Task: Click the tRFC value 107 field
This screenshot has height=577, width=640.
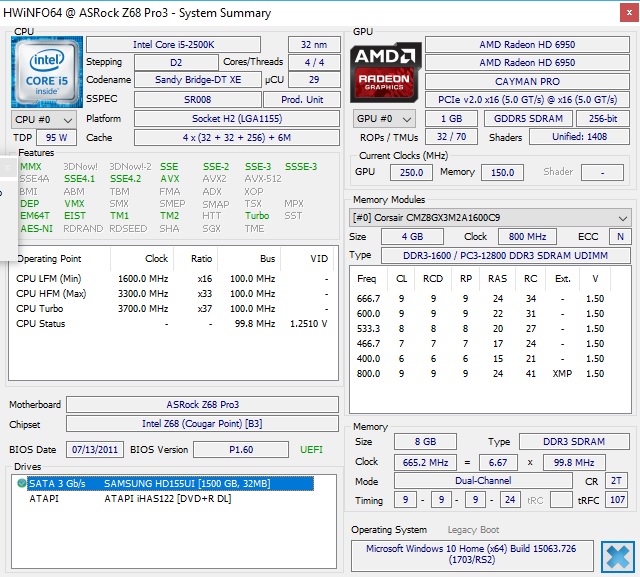Action: pyautogui.click(x=617, y=499)
